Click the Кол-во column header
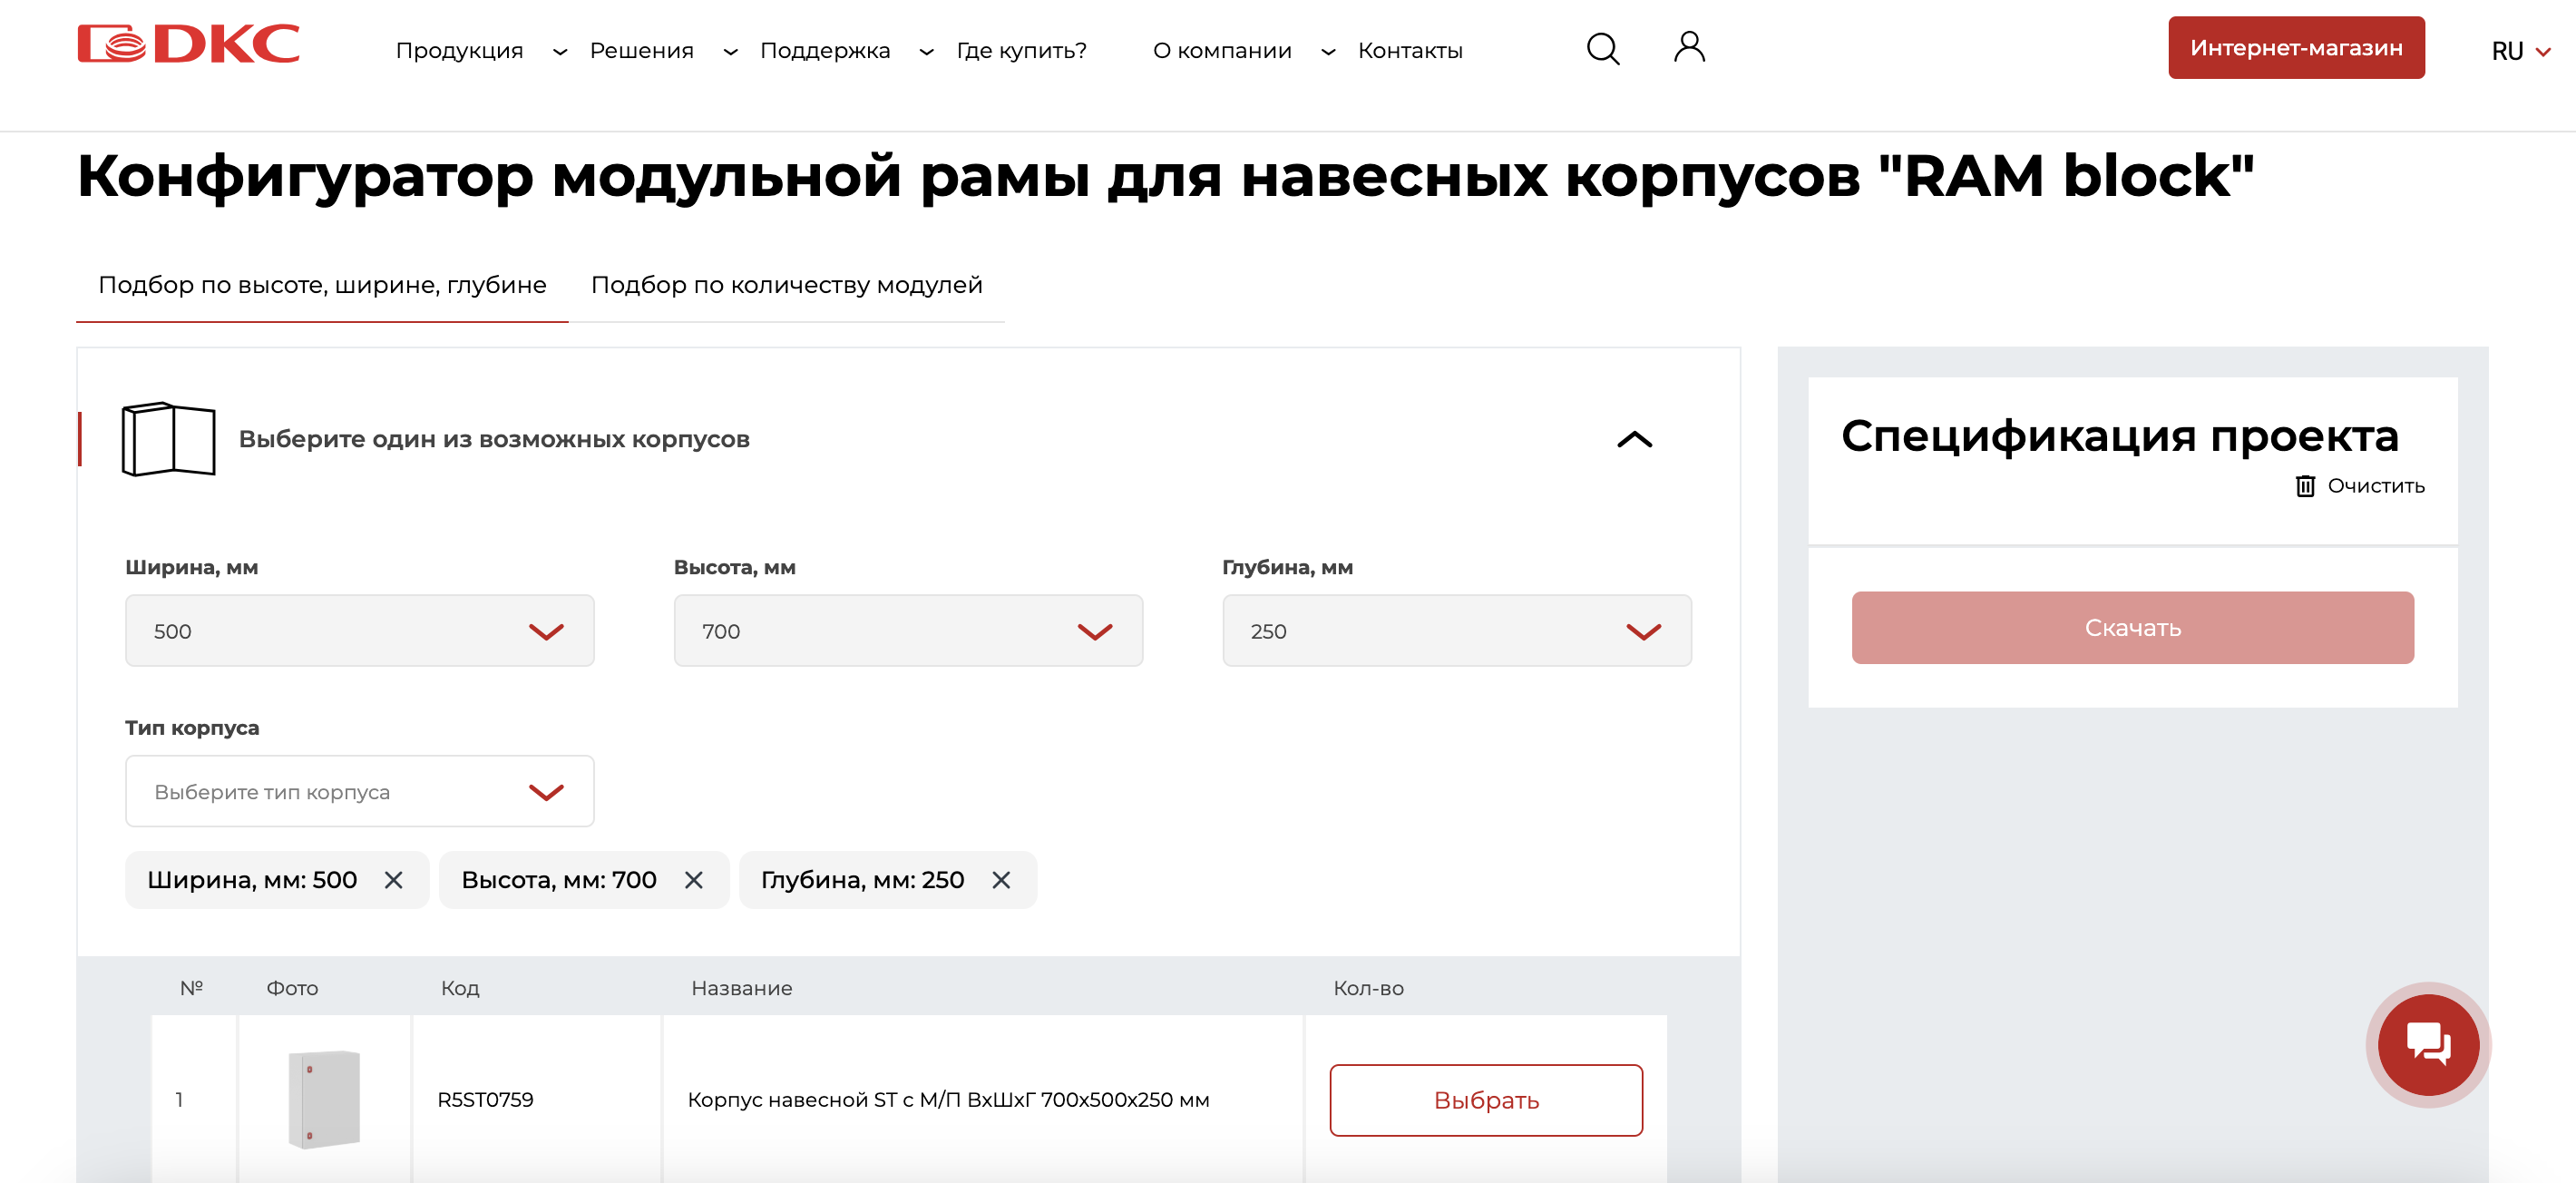The width and height of the screenshot is (2576, 1183). tap(1368, 988)
